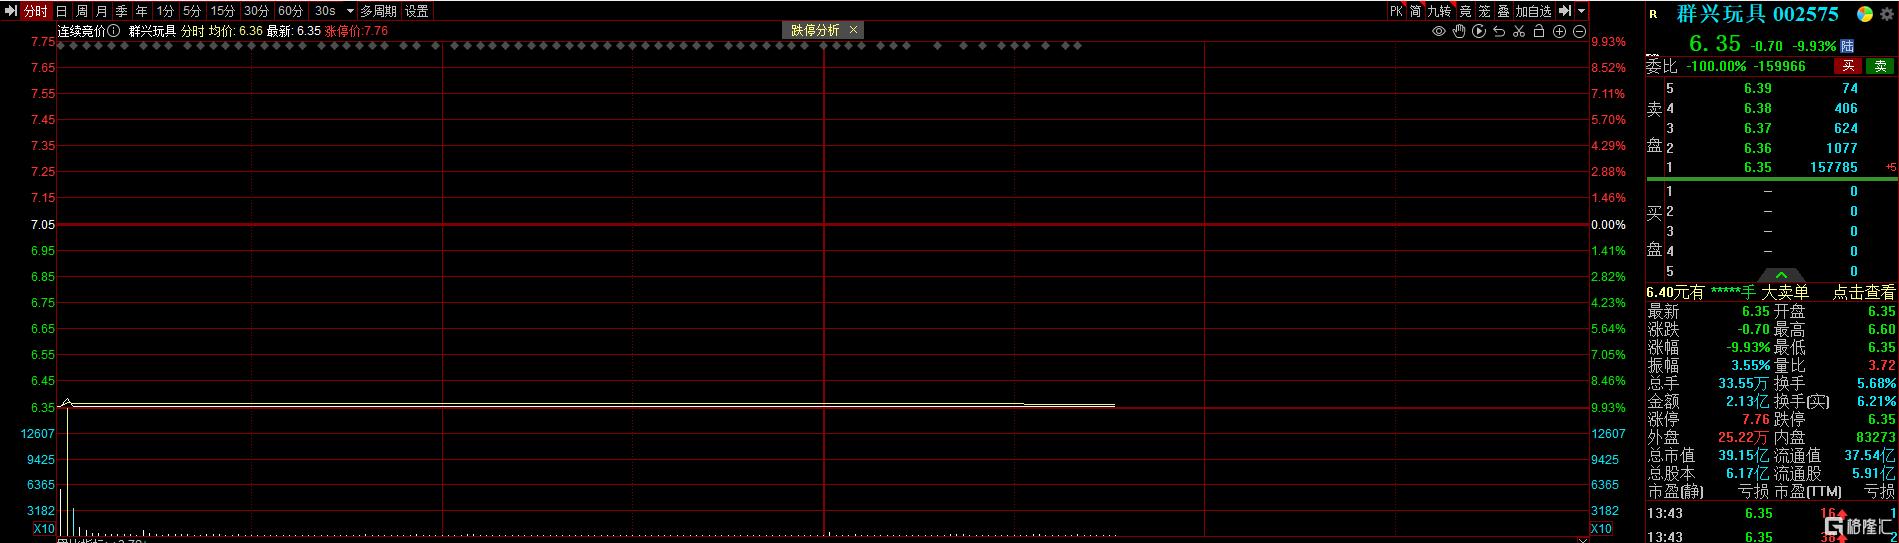The height and width of the screenshot is (543, 1899).
Task: Open the pie chart icon beside stock code
Action: pos(1865,14)
